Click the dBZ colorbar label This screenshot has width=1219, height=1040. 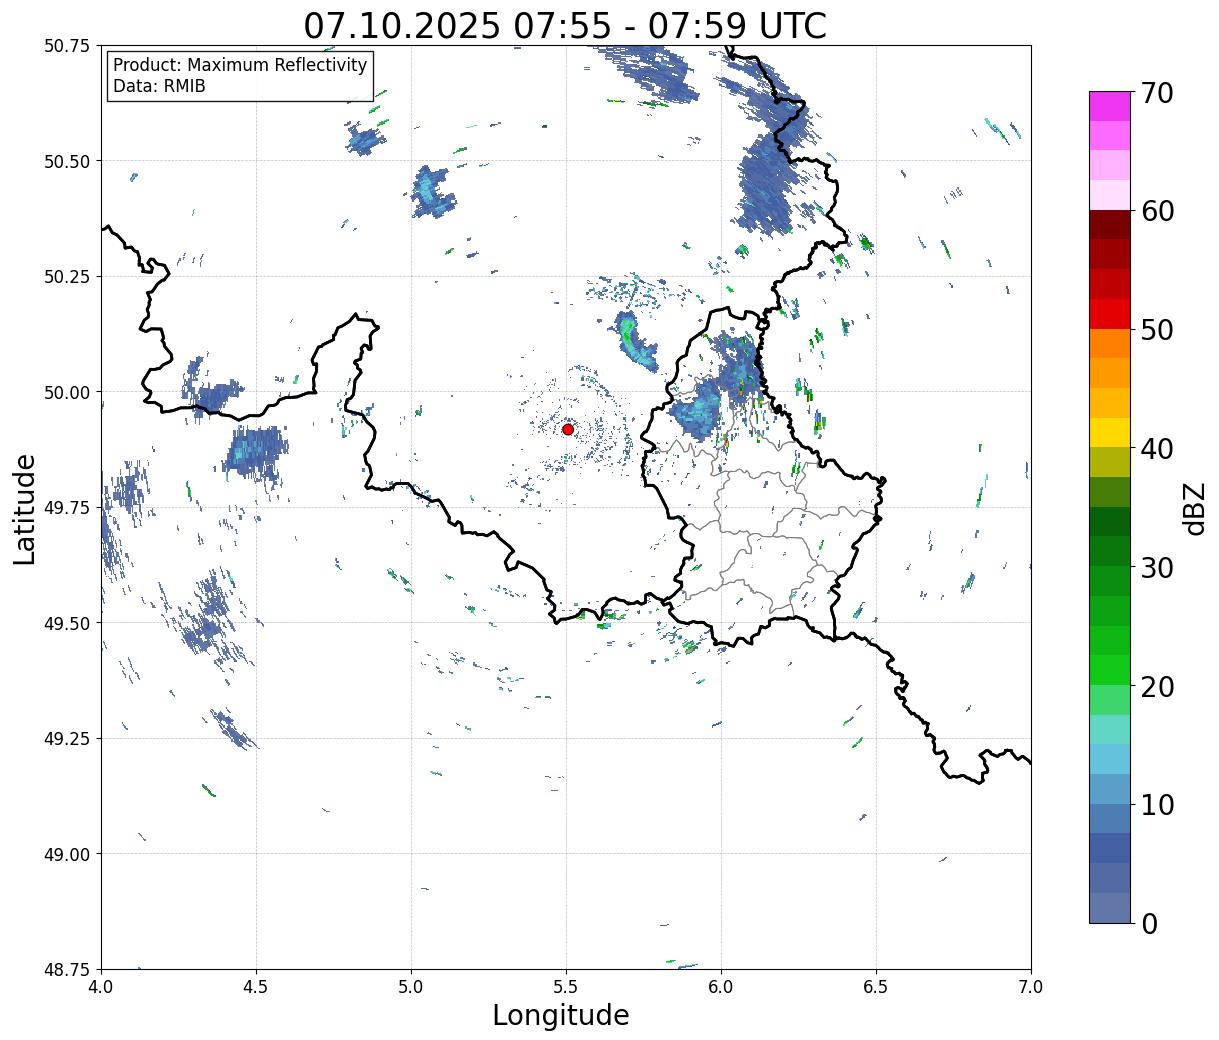[1194, 508]
